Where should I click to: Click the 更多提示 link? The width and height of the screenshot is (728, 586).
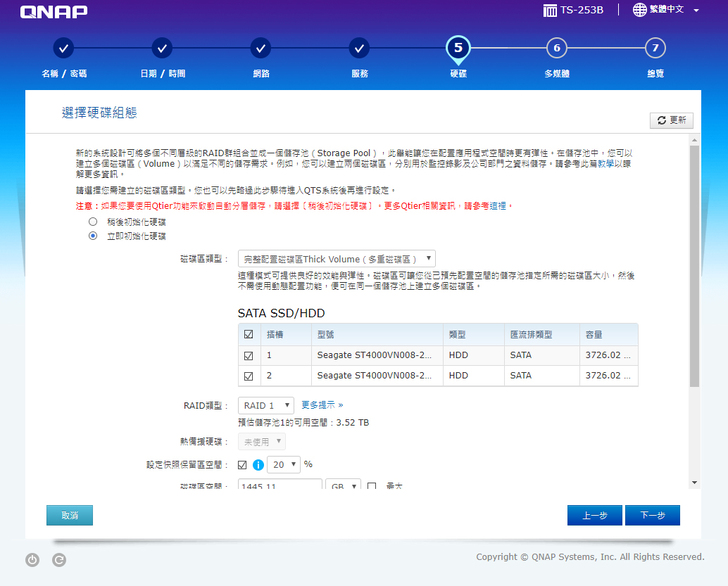pyautogui.click(x=322, y=405)
